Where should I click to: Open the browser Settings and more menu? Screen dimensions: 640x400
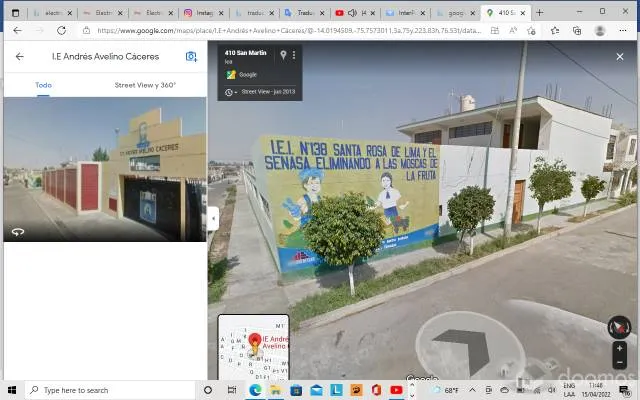622,31
